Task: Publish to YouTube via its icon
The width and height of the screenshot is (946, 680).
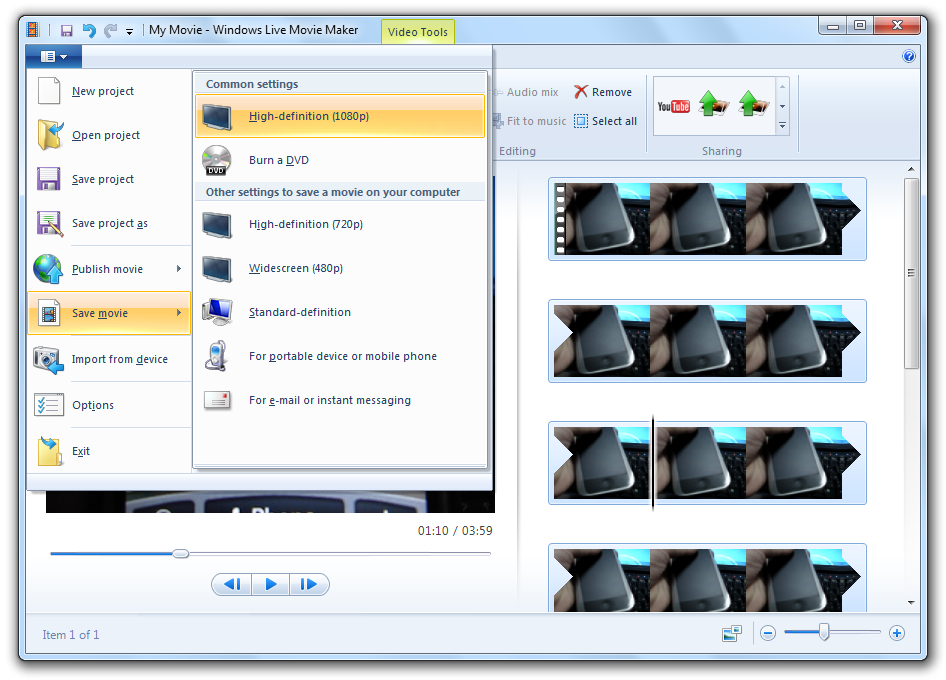Action: click(673, 106)
